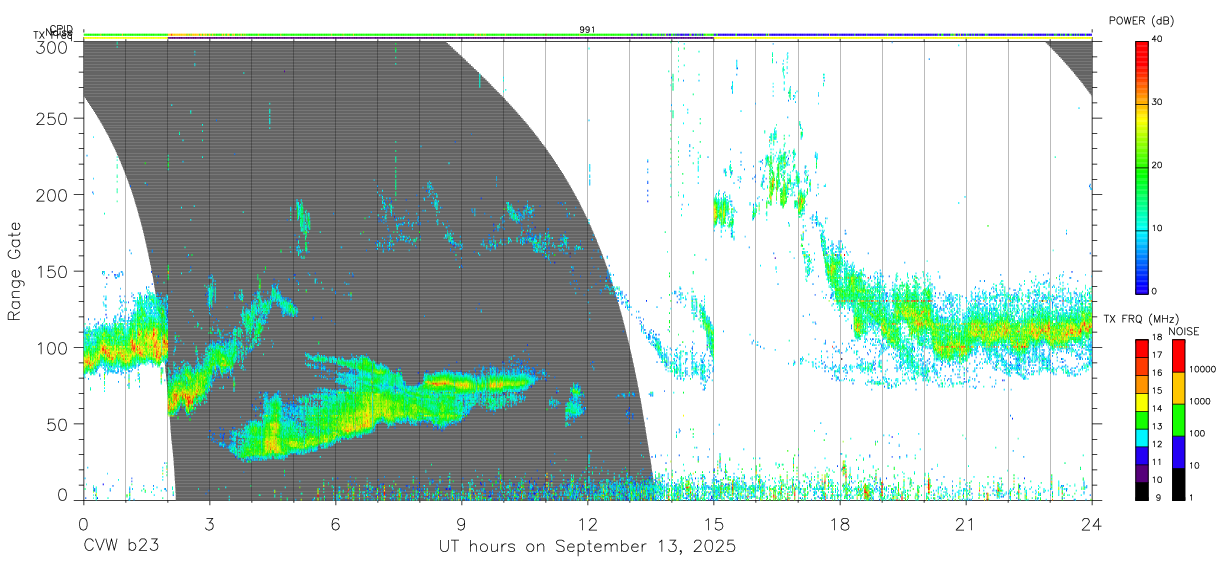Select the 1000 label on NOISE scale
The image size is (1228, 567).
1200,401
